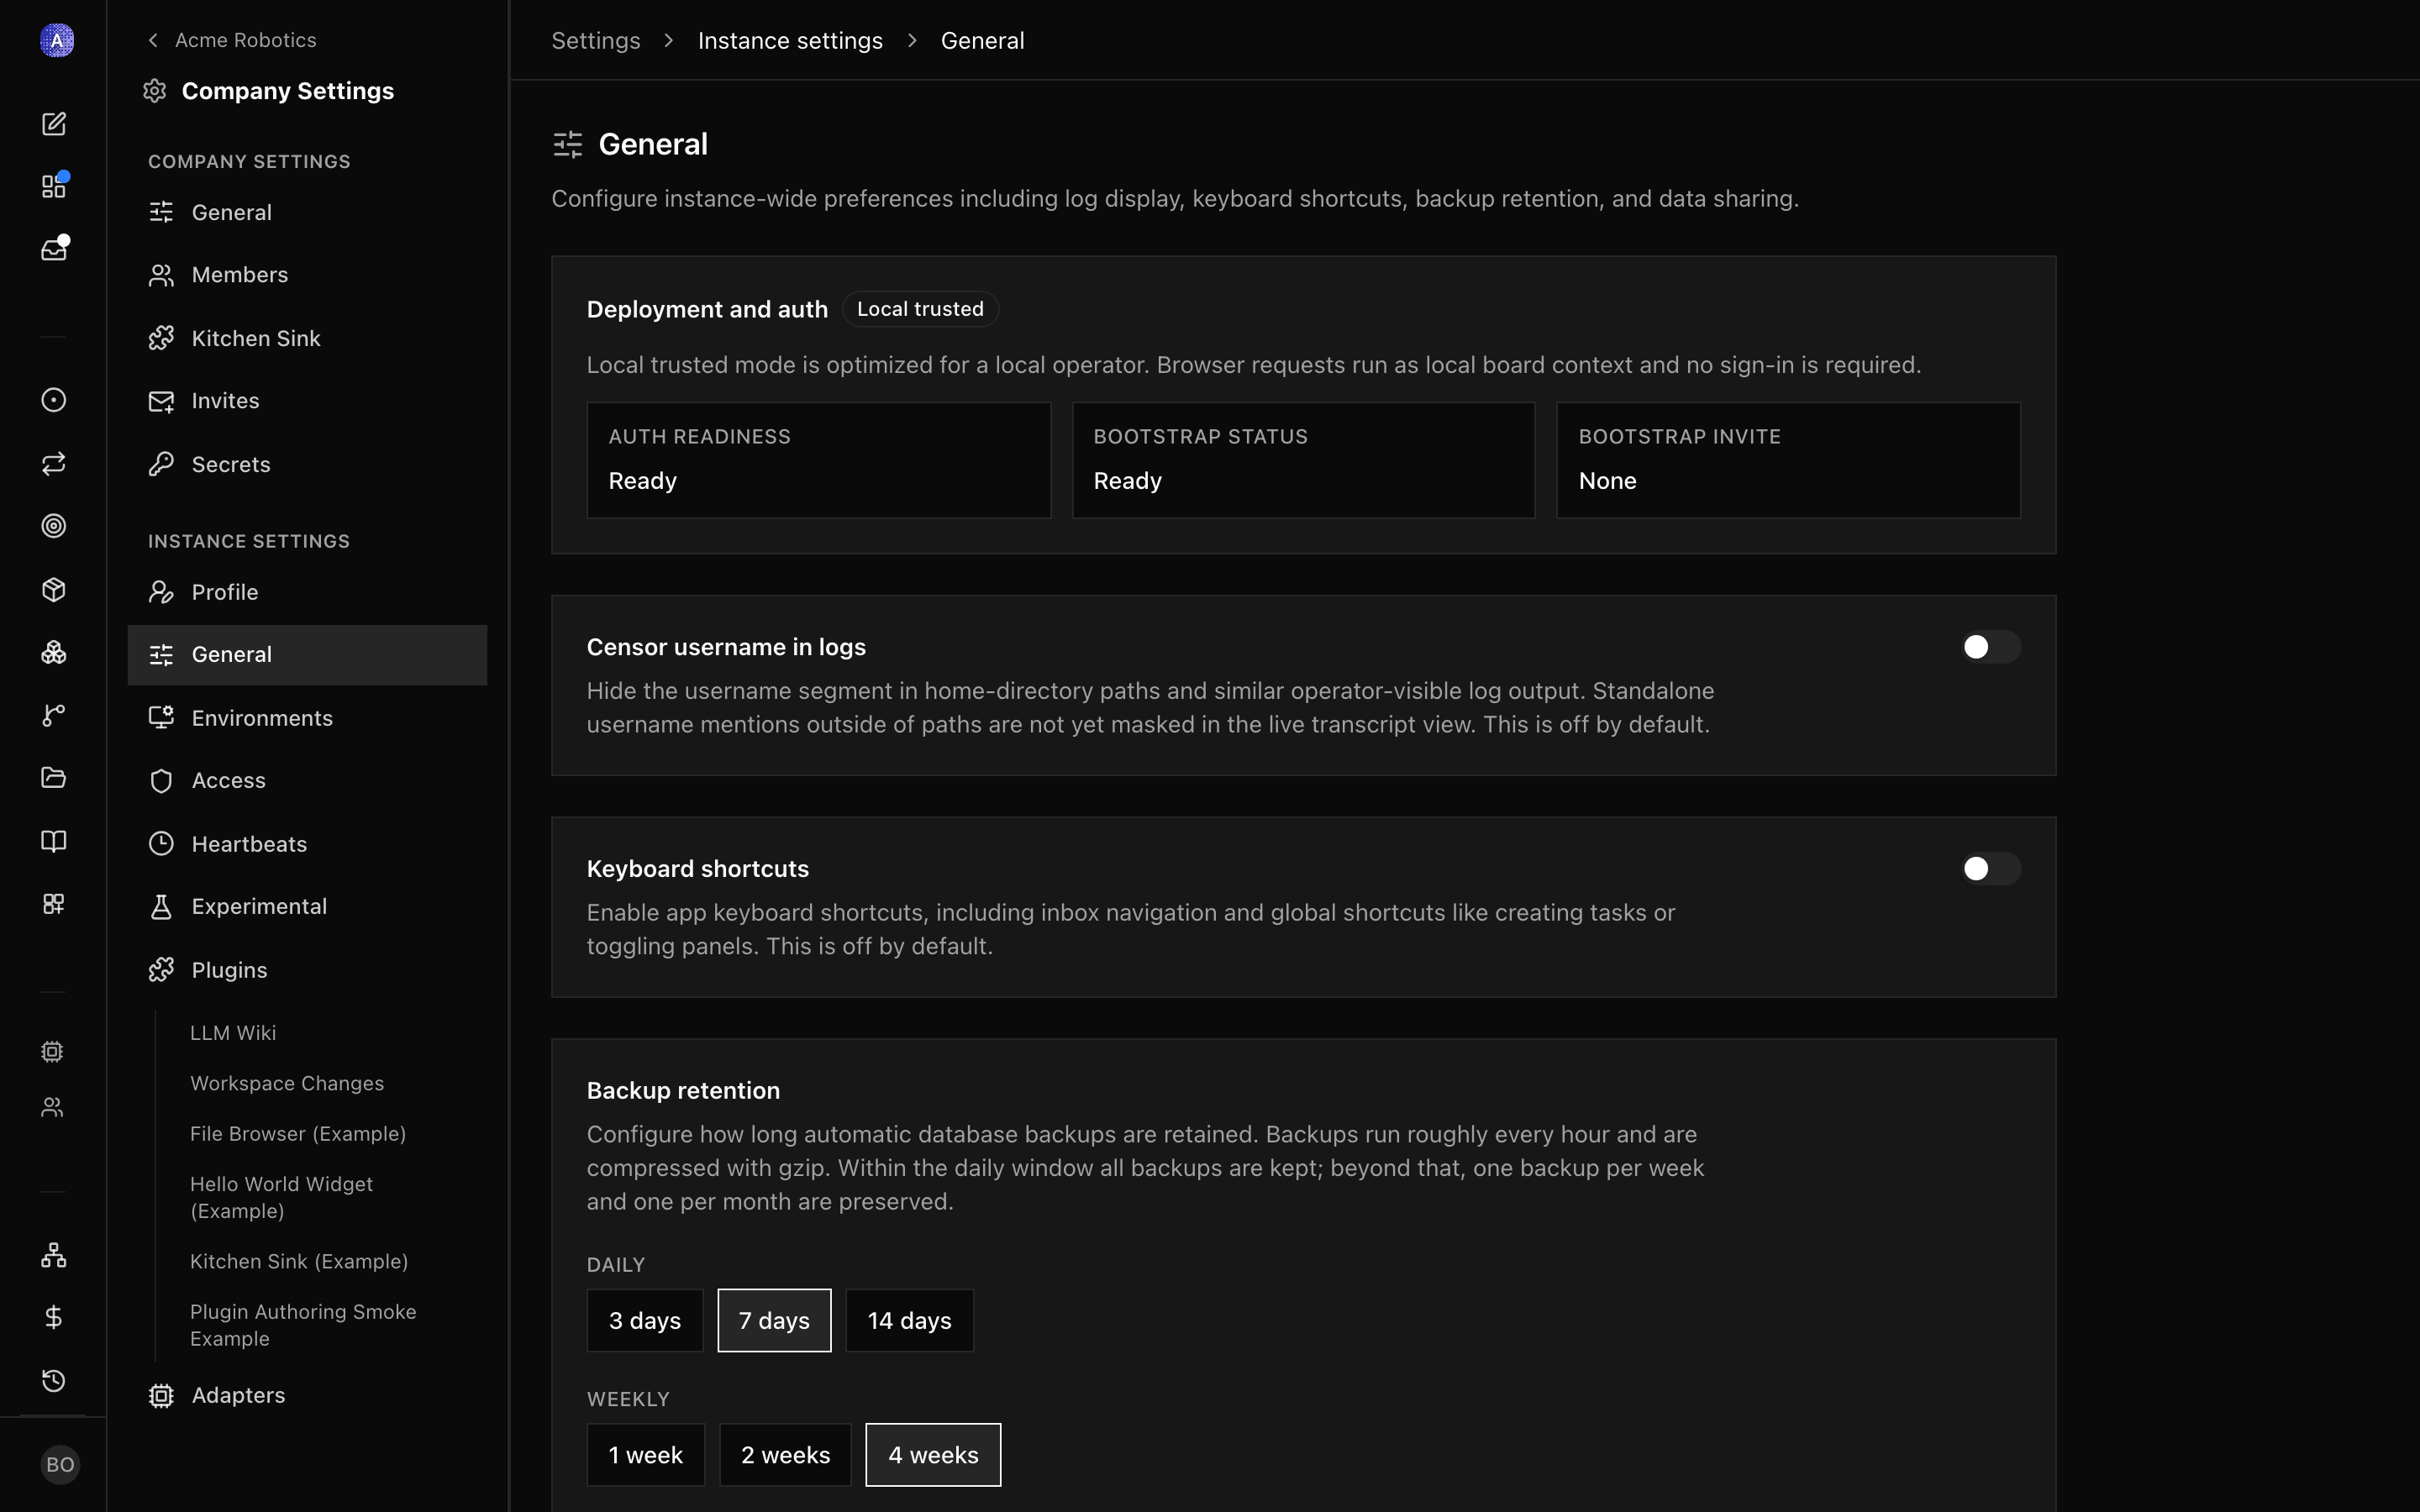Go back via Acme Robotics chevron

point(153,40)
